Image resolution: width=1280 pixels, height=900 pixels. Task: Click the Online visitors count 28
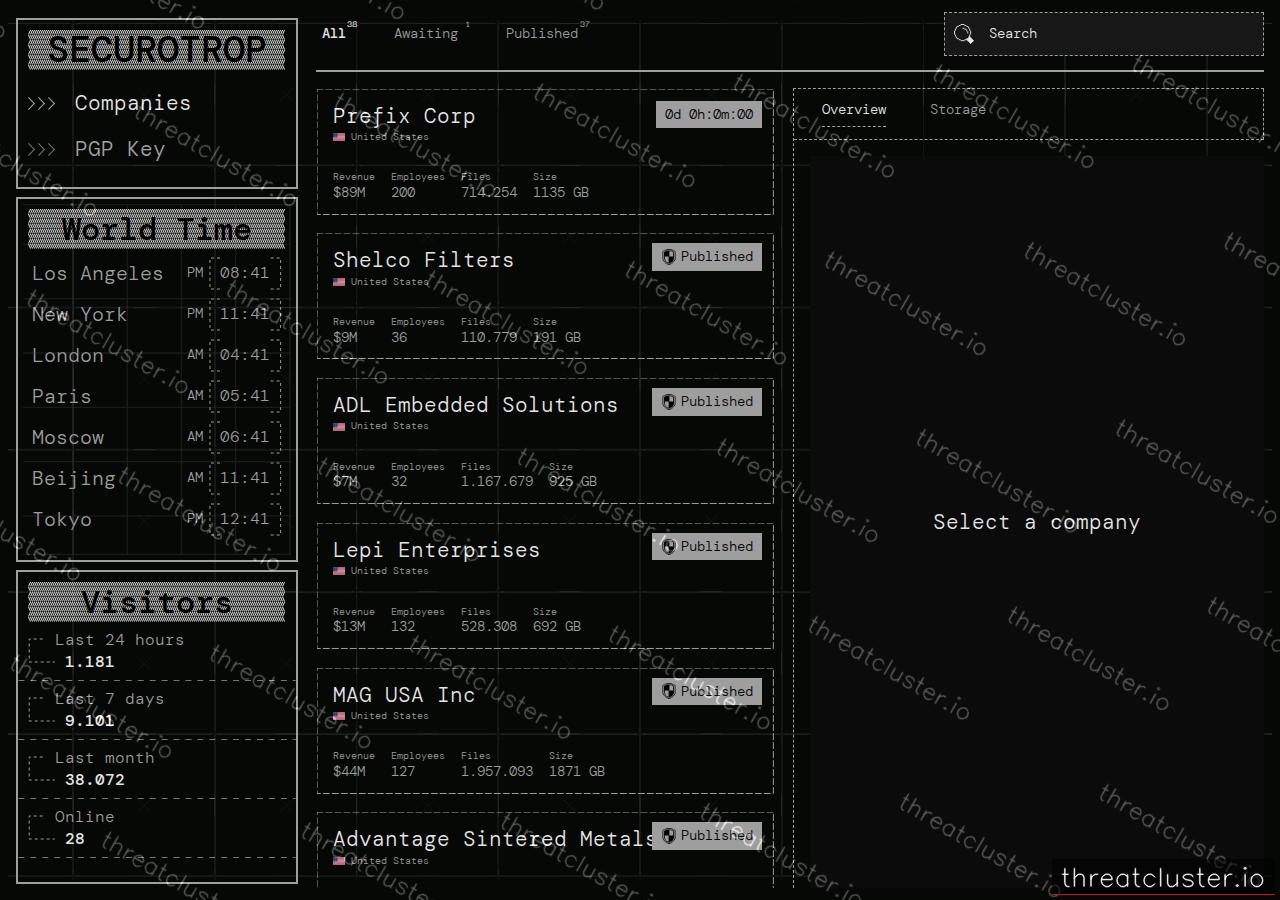tap(75, 839)
